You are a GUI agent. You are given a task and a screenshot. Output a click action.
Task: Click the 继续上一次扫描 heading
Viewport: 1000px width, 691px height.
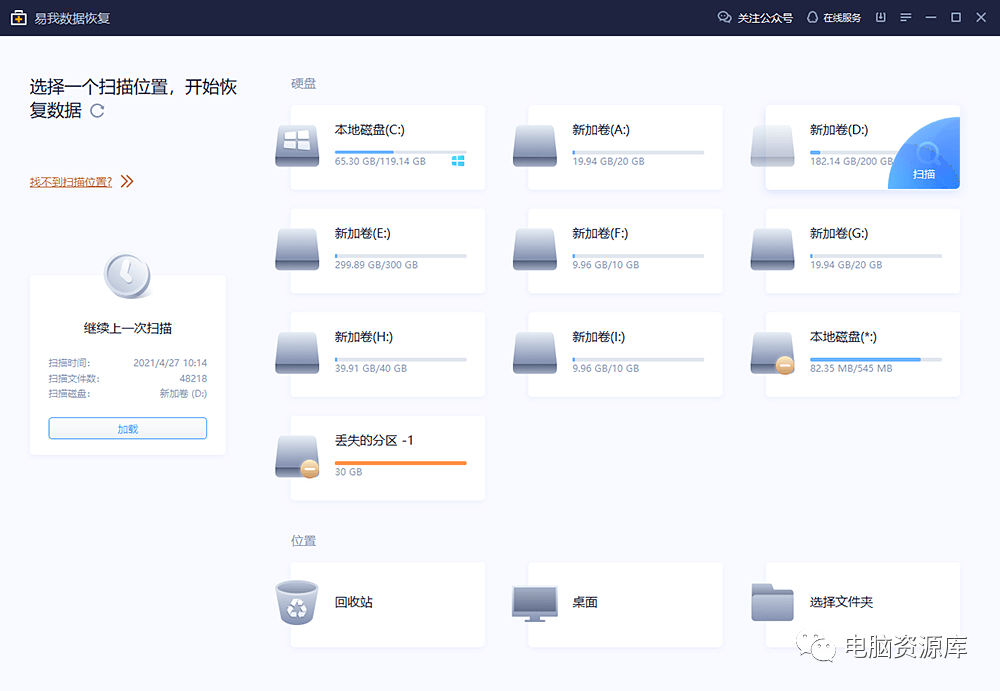click(128, 329)
